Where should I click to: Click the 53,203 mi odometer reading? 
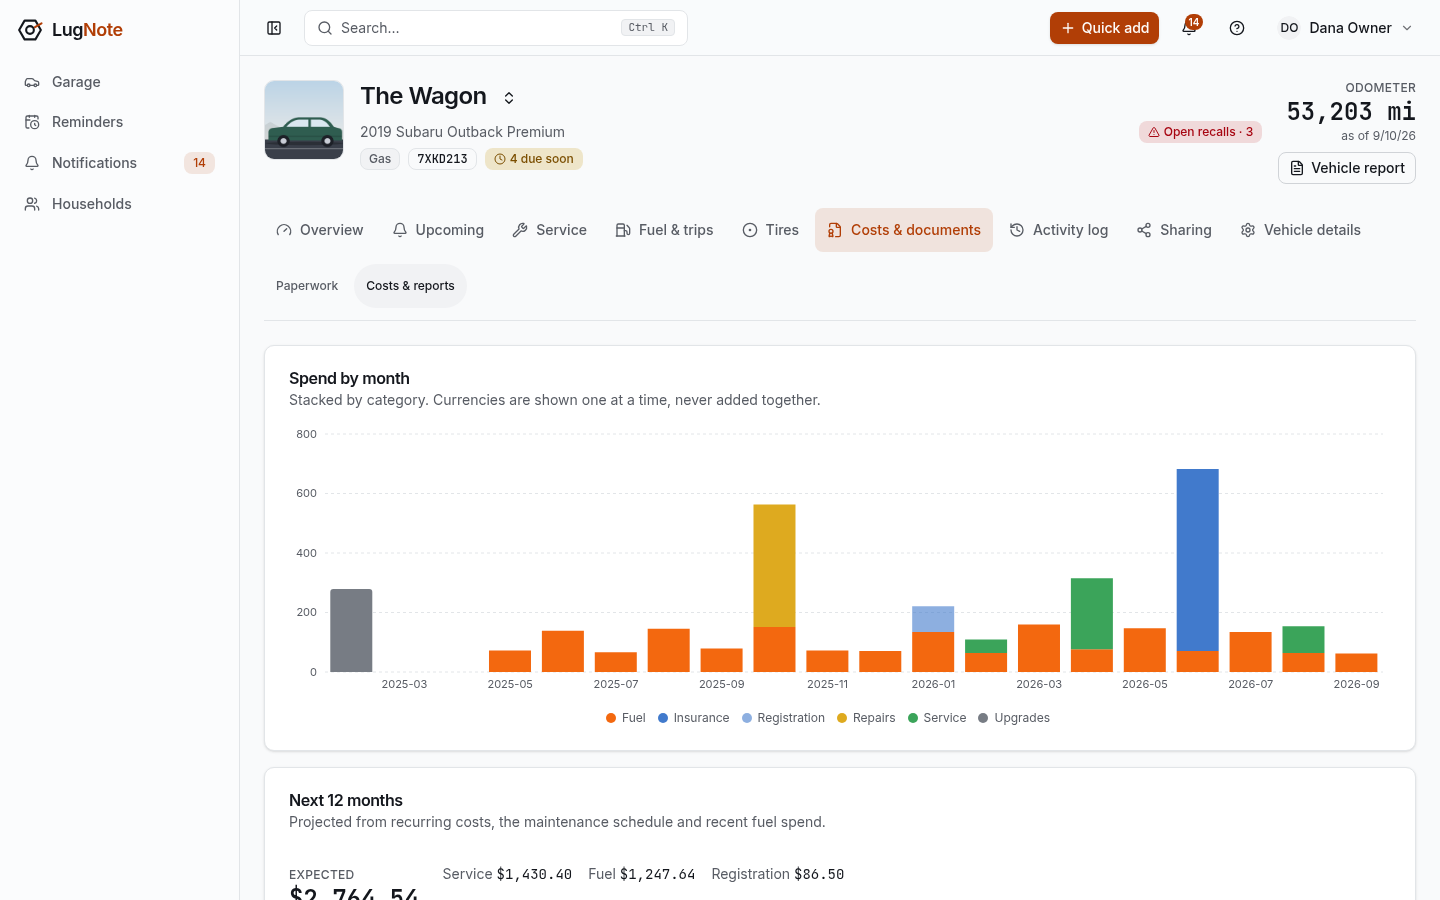click(1351, 111)
